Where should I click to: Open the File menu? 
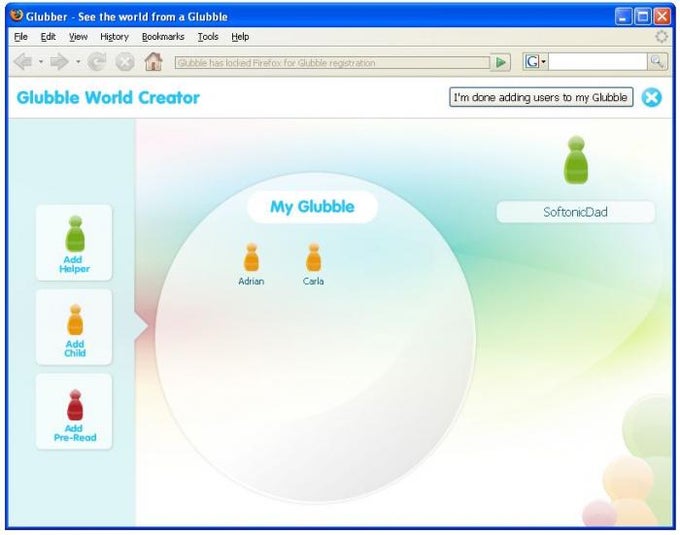(21, 37)
